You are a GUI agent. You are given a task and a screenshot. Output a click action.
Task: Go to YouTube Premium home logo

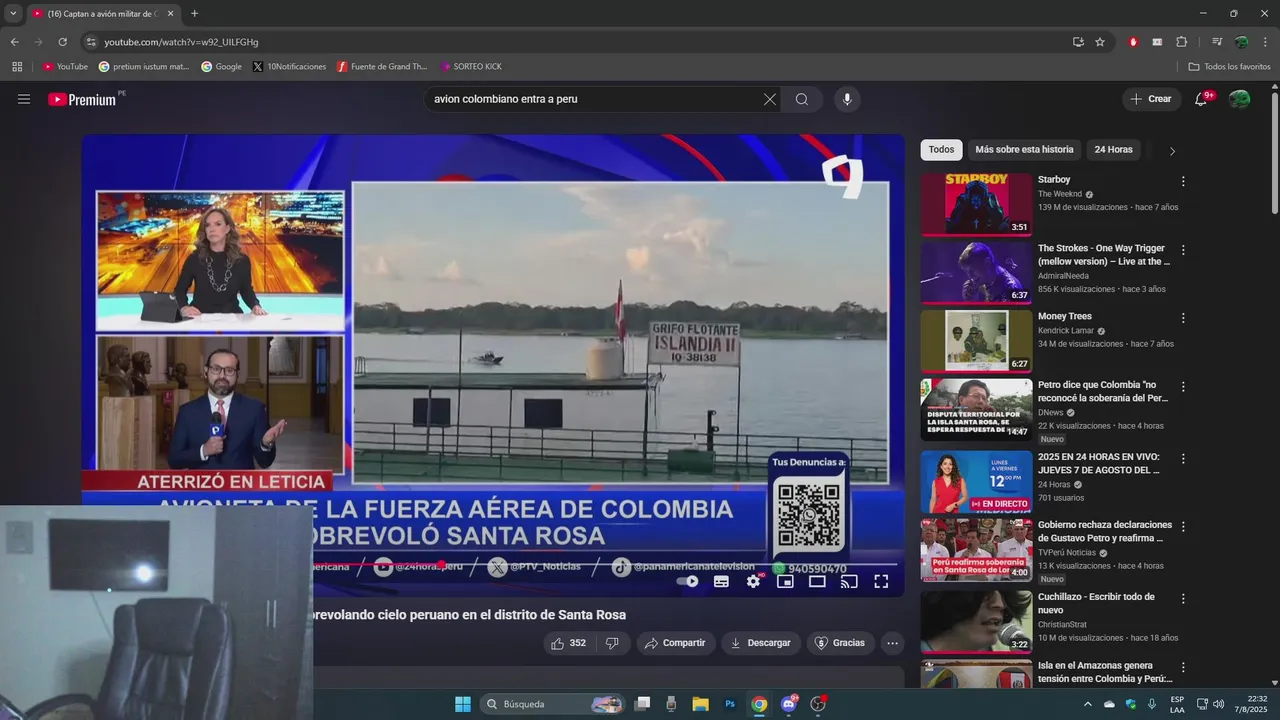(x=82, y=99)
